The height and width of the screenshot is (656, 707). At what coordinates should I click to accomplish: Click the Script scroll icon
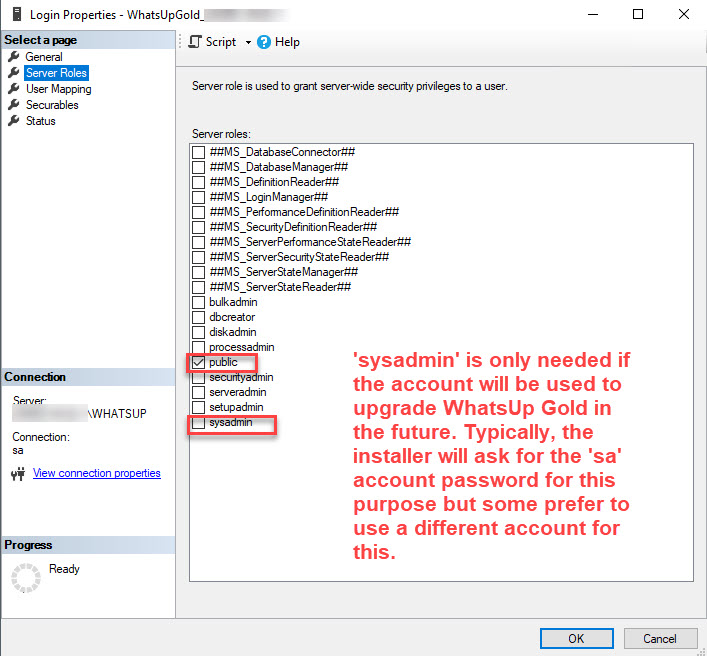tap(195, 42)
